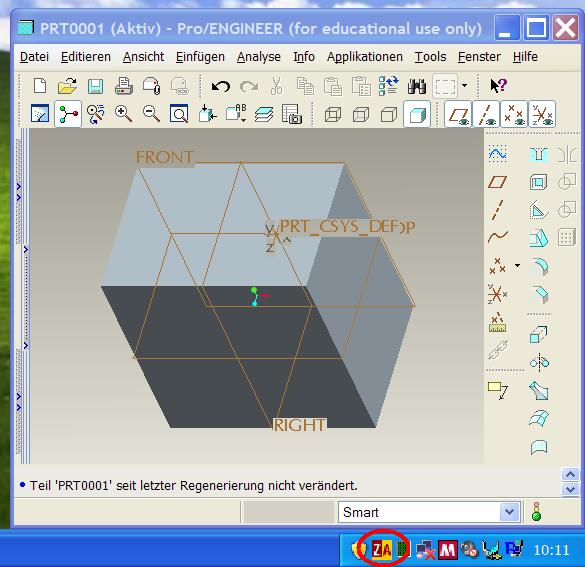The image size is (585, 567).
Task: Expand the datum point flyout arrow
Action: (517, 266)
